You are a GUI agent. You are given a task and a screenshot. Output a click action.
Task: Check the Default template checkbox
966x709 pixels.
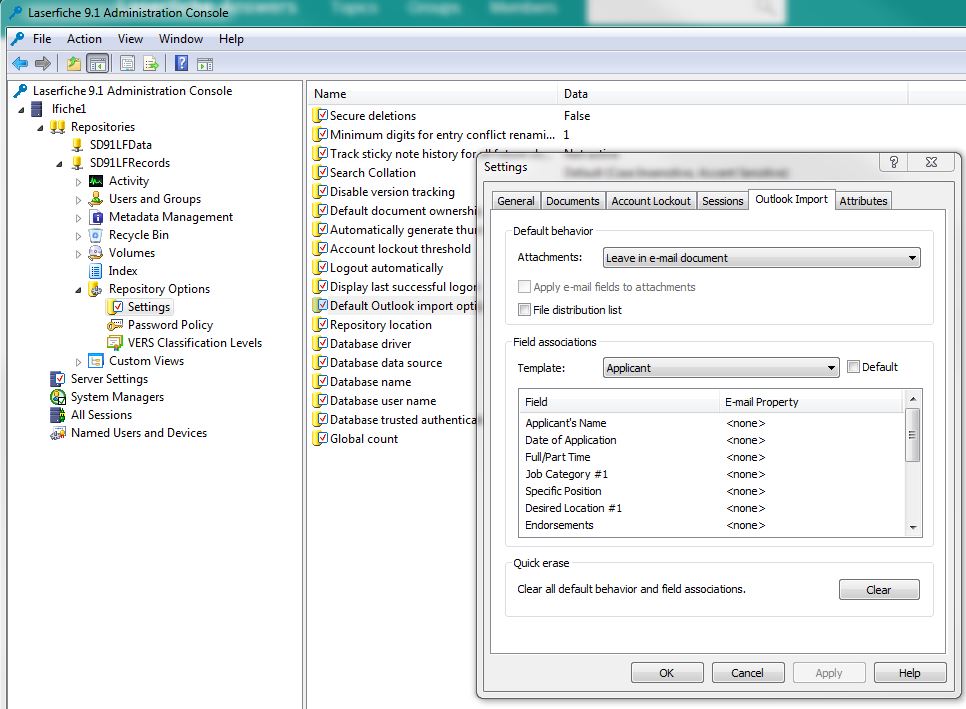[853, 367]
